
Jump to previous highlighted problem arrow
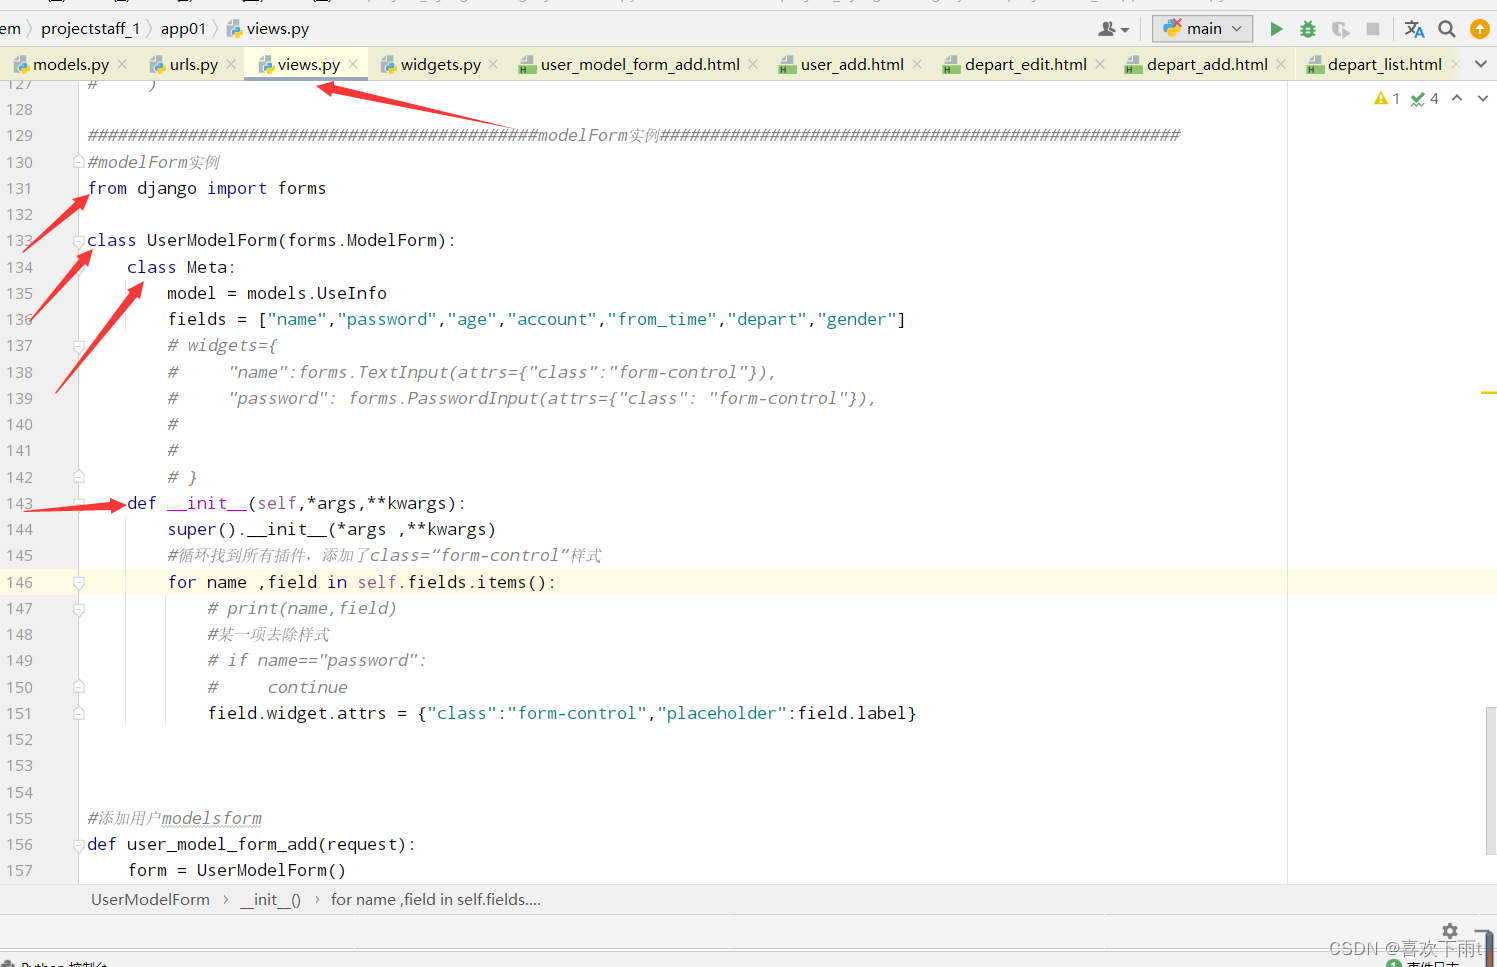1457,98
